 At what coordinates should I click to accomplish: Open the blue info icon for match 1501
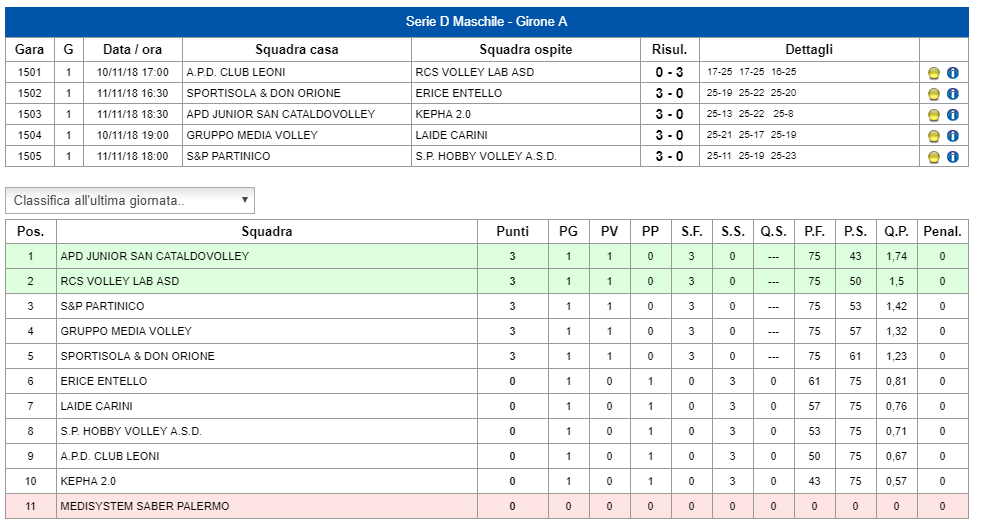pos(953,73)
